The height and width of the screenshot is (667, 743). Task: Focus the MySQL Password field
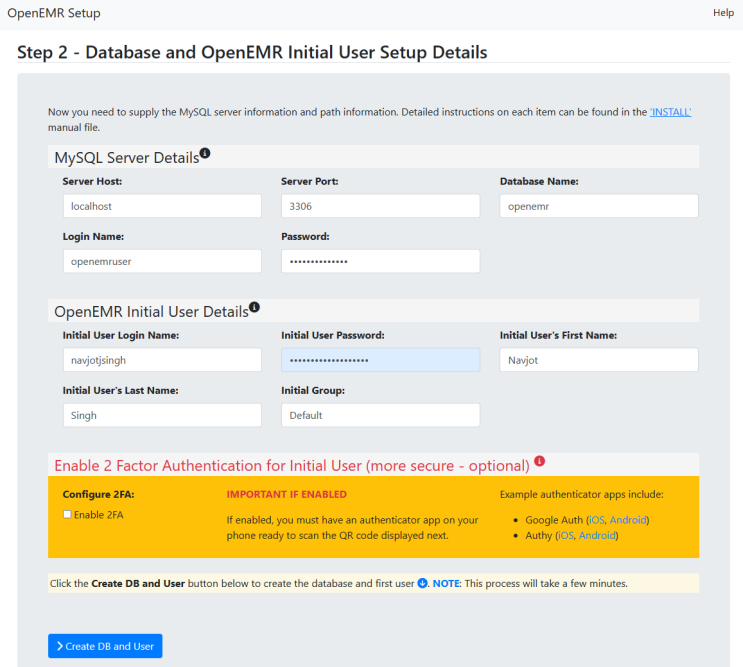coord(381,261)
